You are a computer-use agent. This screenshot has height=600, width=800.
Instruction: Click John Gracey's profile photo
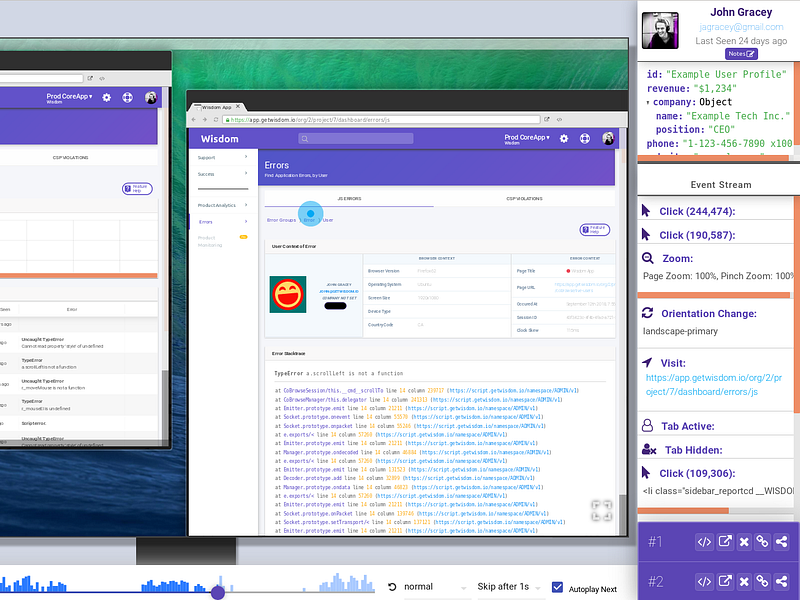pos(660,31)
